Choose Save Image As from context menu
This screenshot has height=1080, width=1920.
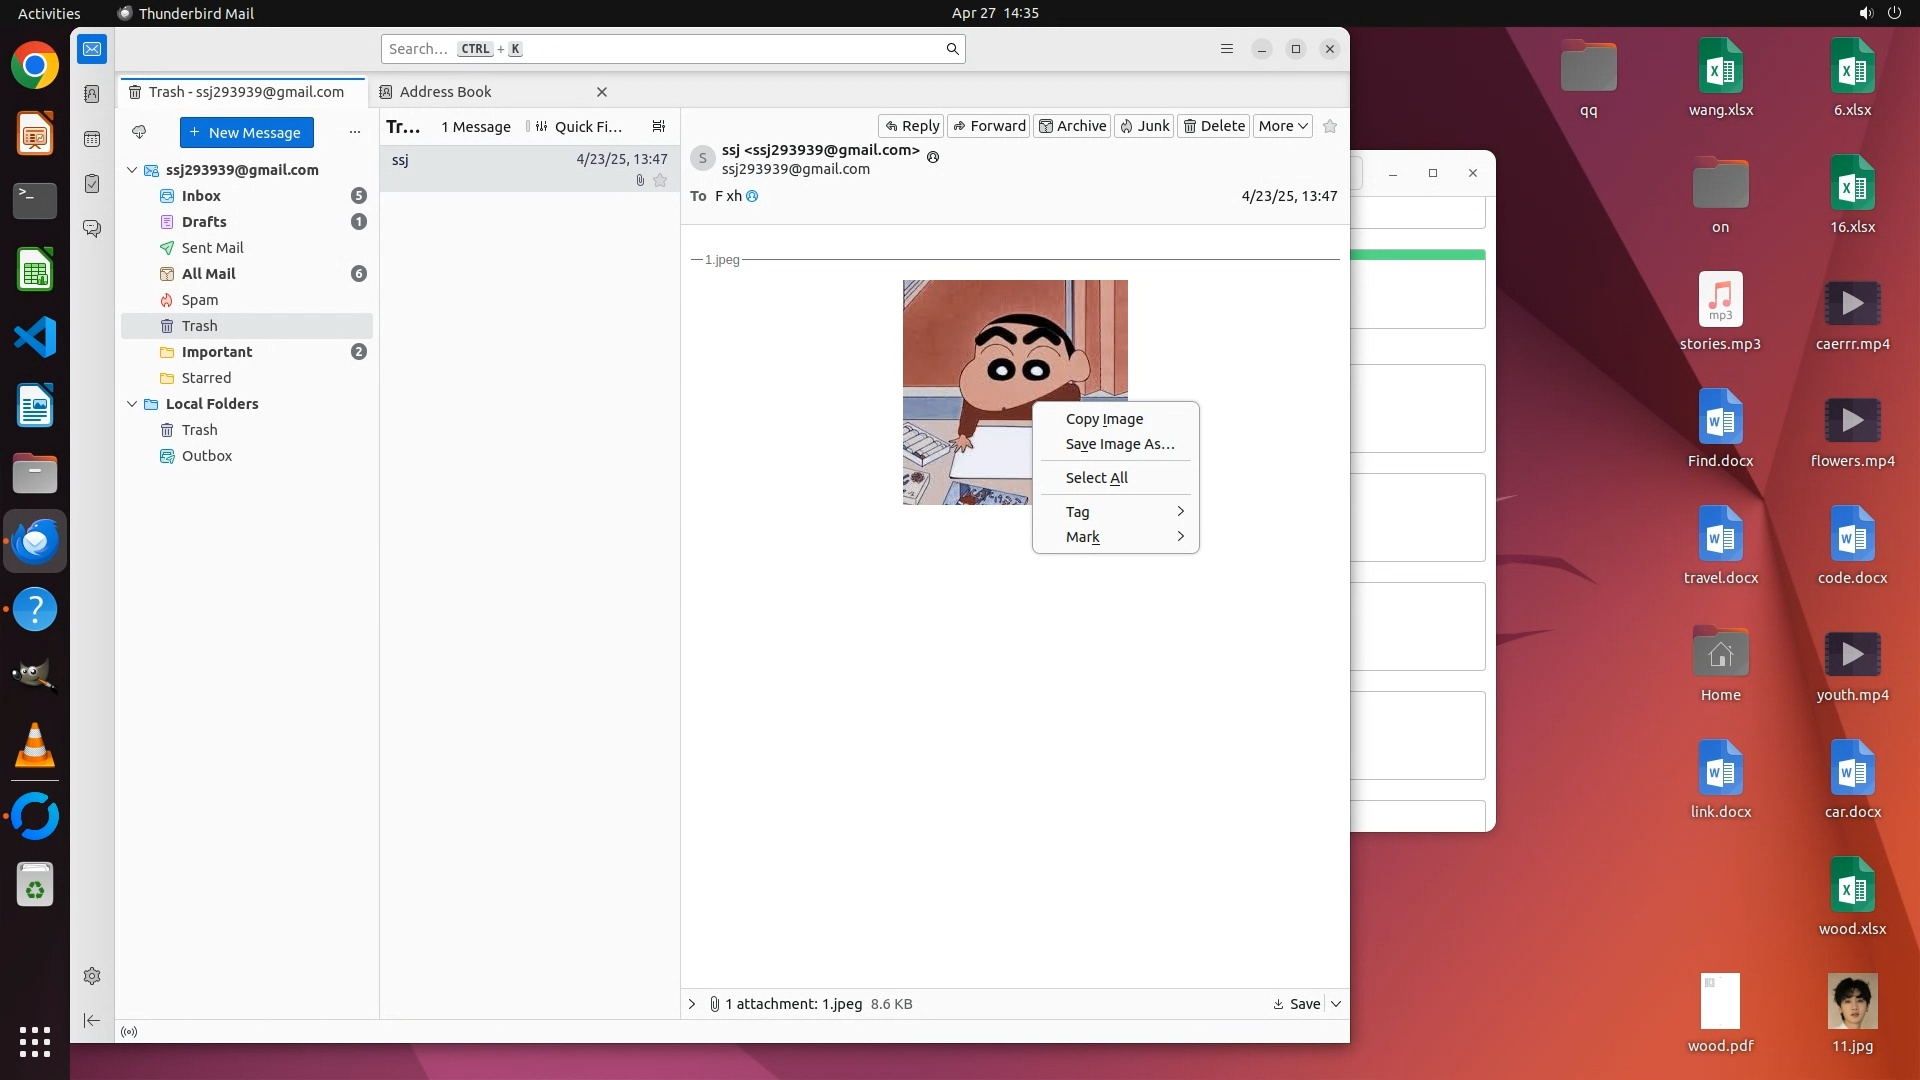click(1119, 444)
